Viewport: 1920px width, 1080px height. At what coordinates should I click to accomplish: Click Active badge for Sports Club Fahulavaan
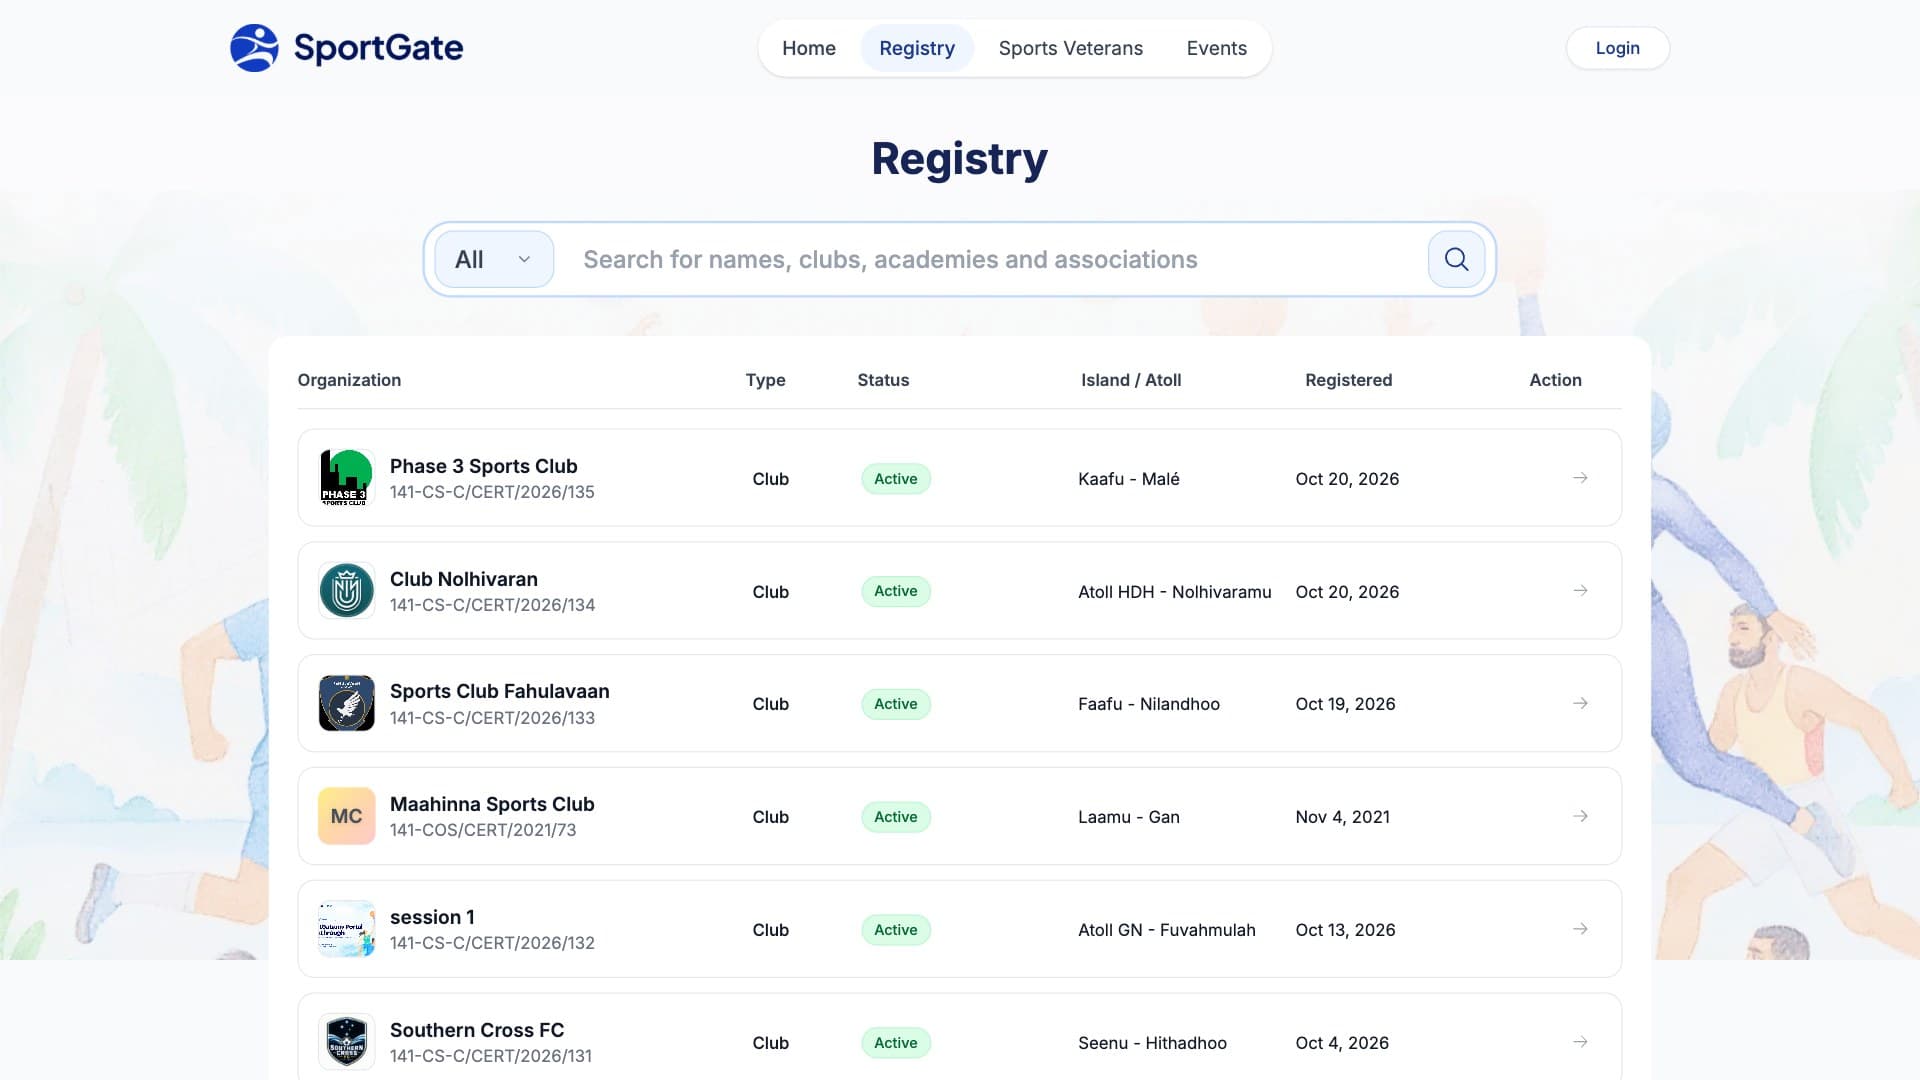click(x=896, y=704)
